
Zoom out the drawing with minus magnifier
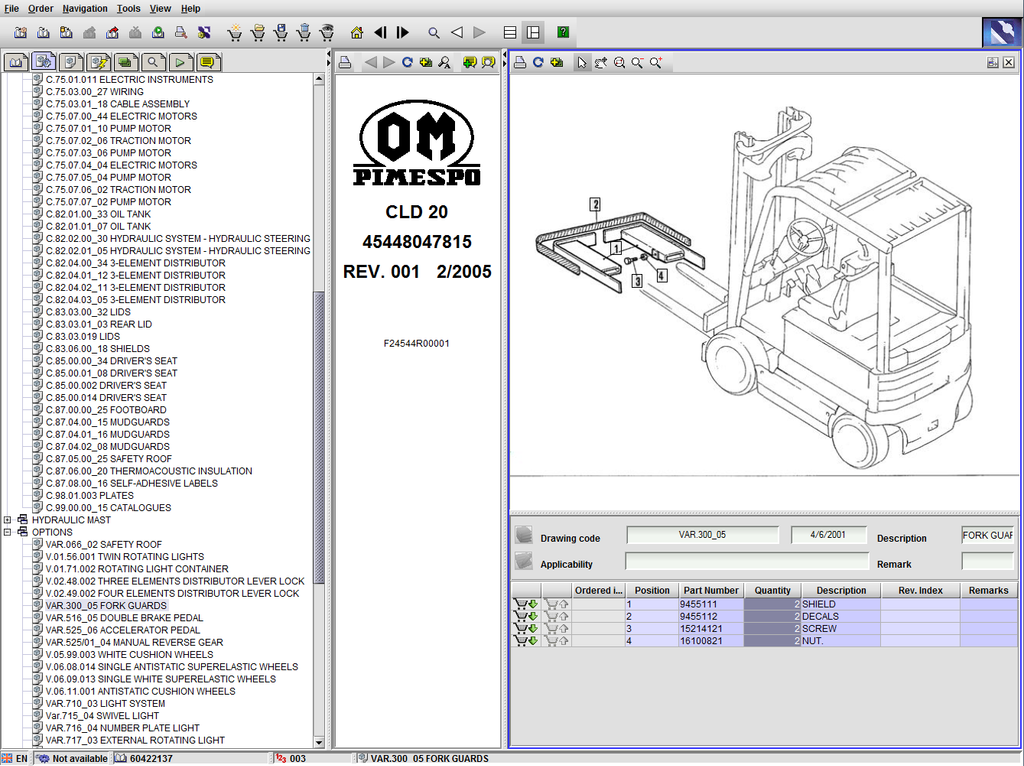pos(637,63)
